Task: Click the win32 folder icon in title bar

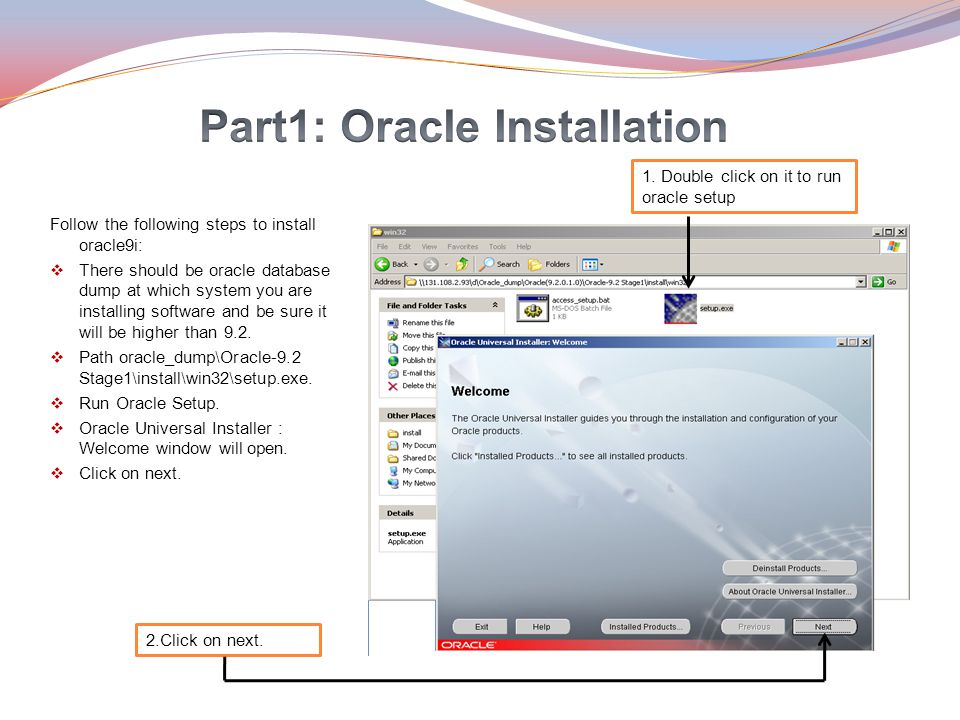Action: tap(377, 232)
